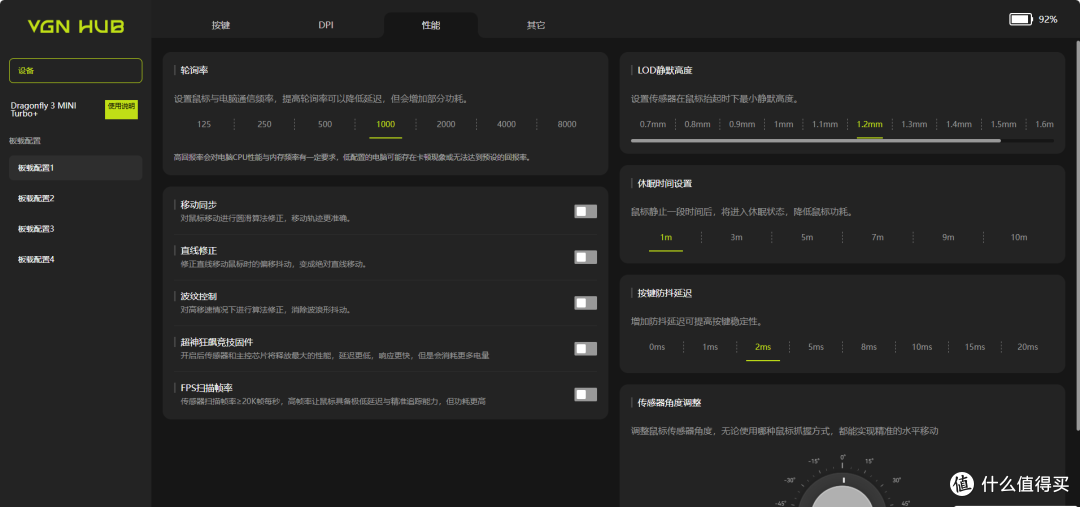Select profile 板载配置1

[x=76, y=168]
